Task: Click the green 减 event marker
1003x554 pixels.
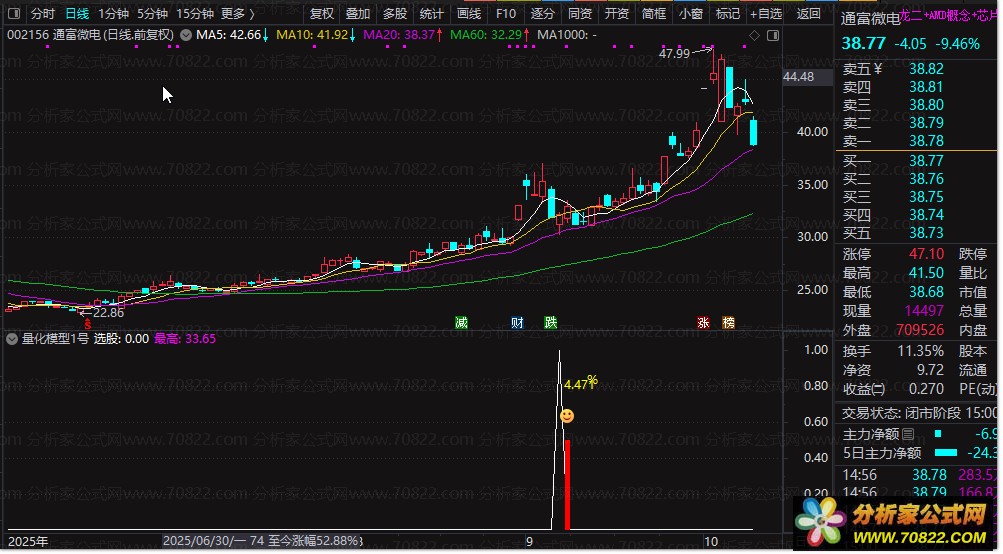Action: (x=461, y=323)
